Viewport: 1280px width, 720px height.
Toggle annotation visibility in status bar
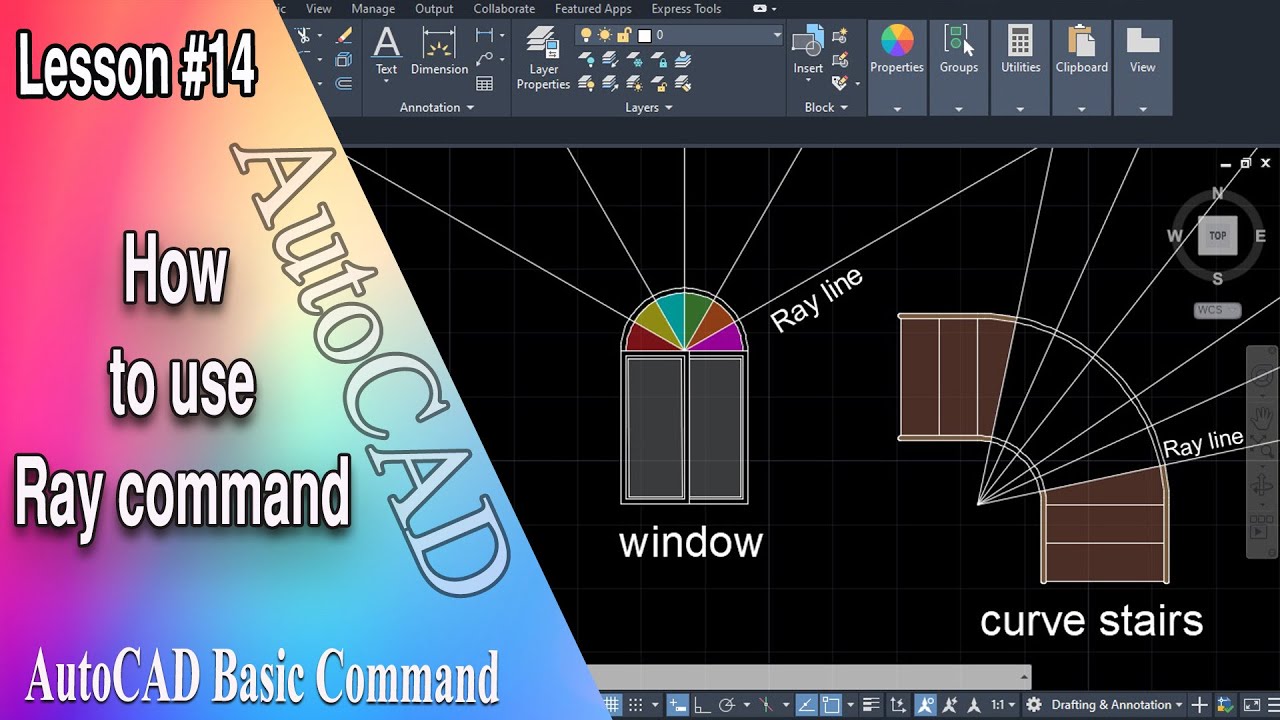pos(926,704)
